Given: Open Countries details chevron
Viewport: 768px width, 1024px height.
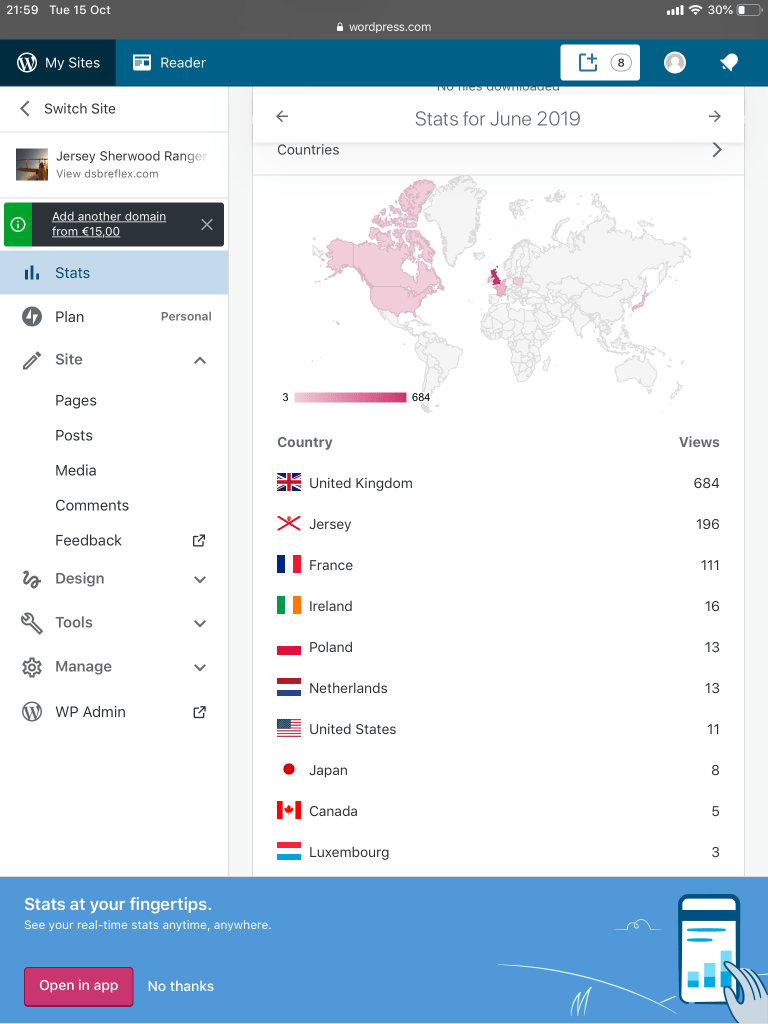Looking at the screenshot, I should pyautogui.click(x=716, y=150).
